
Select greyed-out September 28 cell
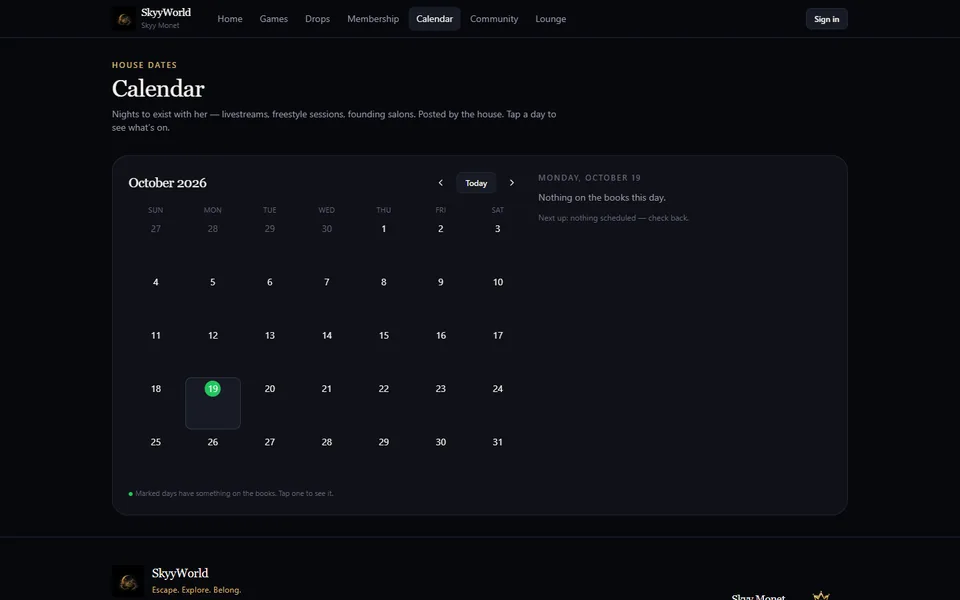pos(212,243)
